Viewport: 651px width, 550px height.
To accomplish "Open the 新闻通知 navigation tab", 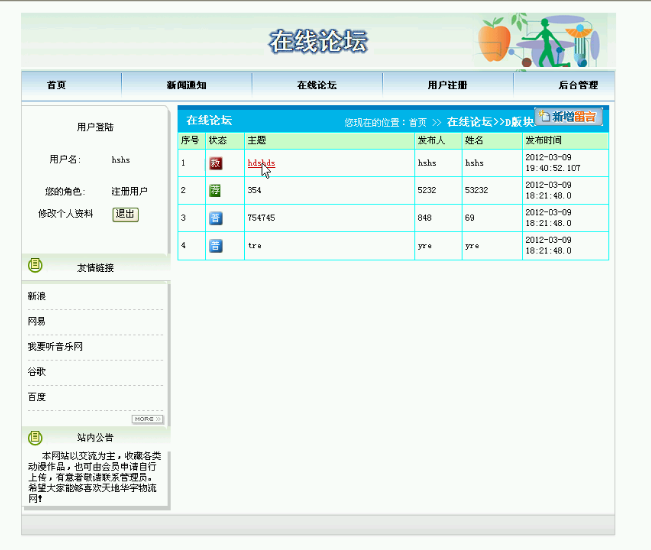I will [186, 85].
